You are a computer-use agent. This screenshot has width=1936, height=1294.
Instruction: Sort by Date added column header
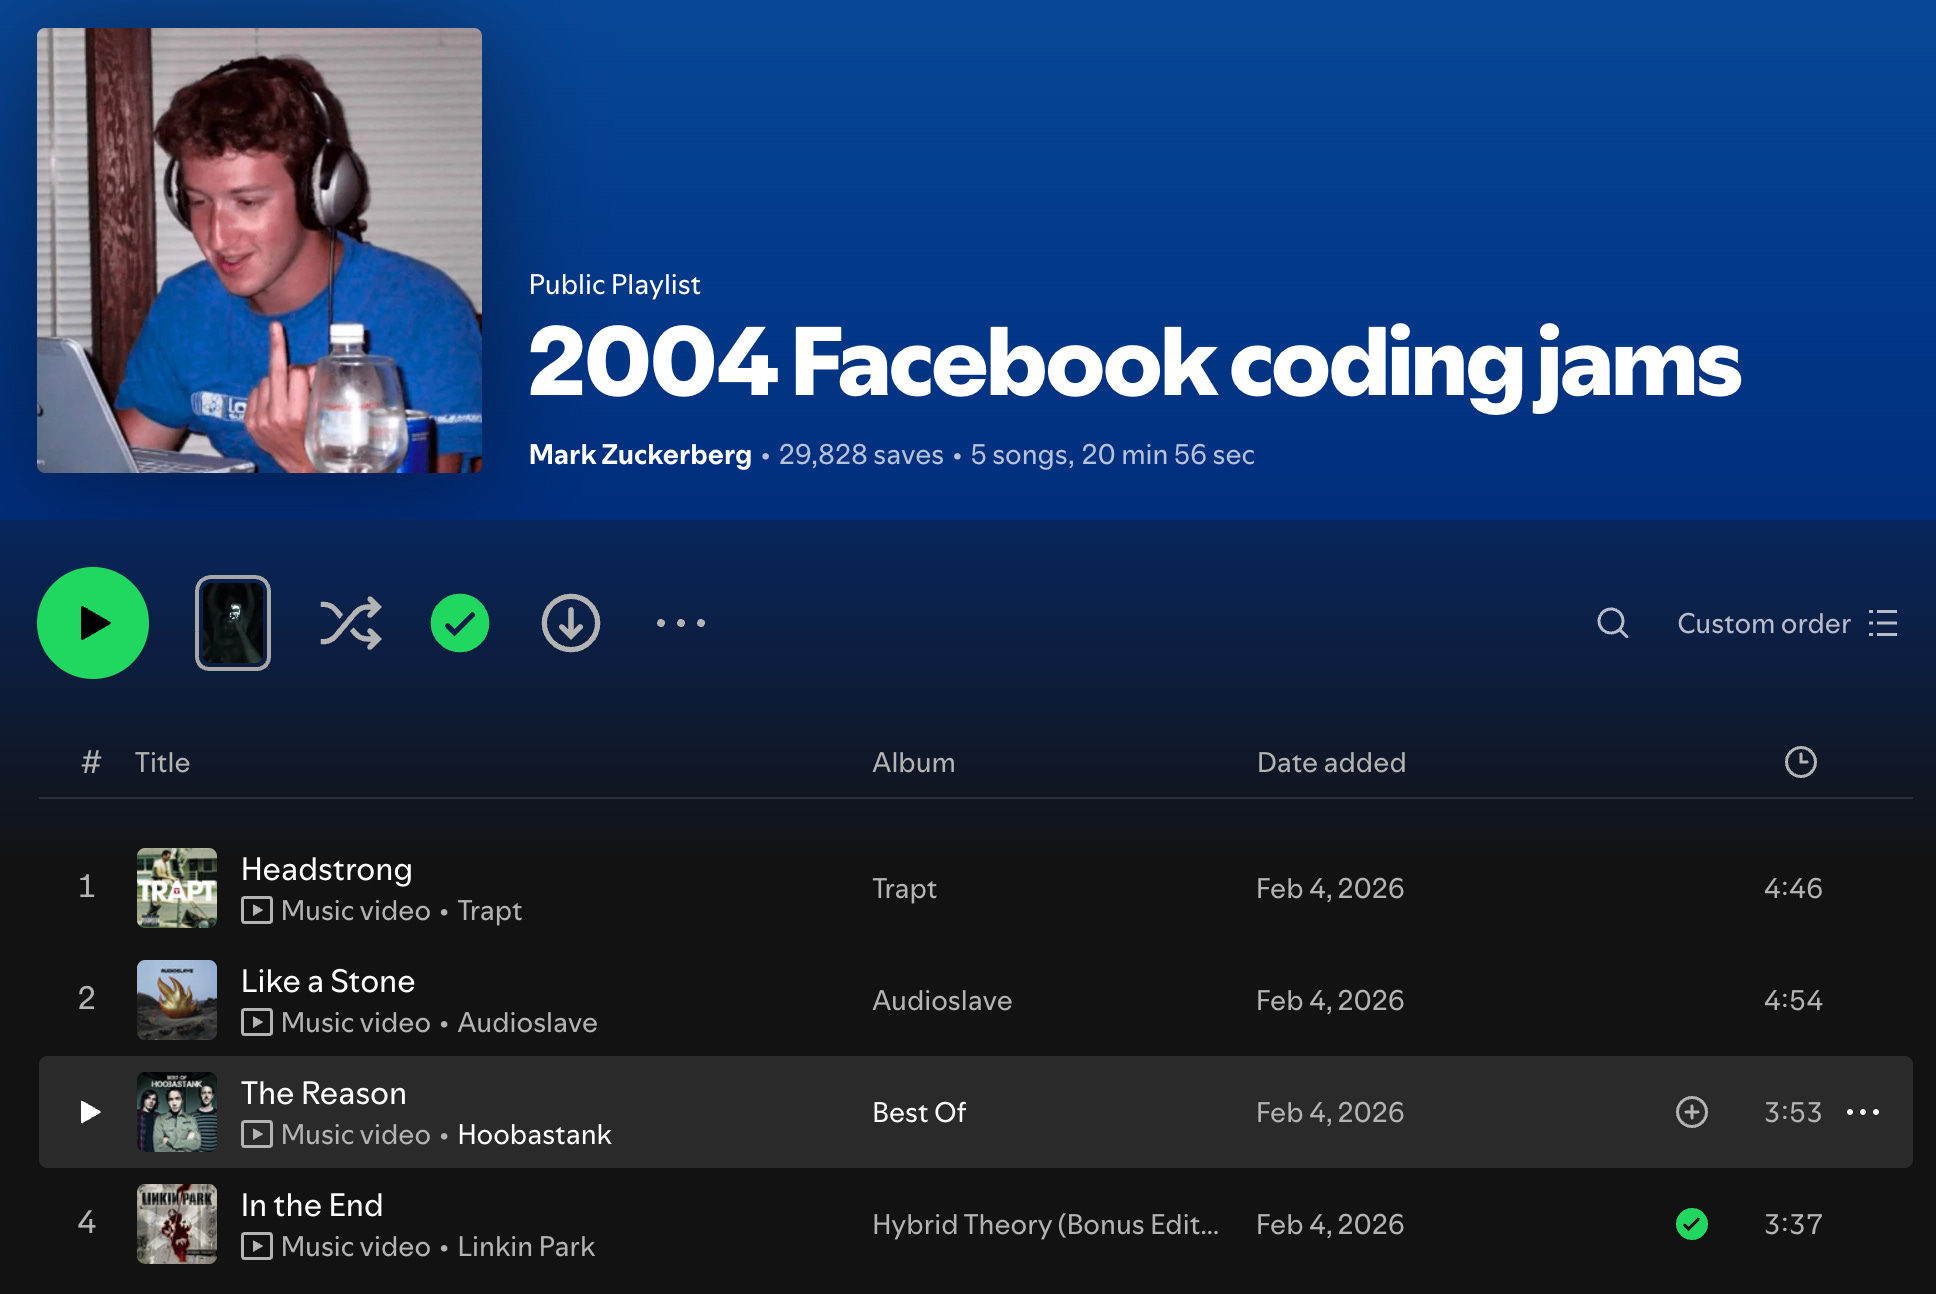[x=1331, y=762]
